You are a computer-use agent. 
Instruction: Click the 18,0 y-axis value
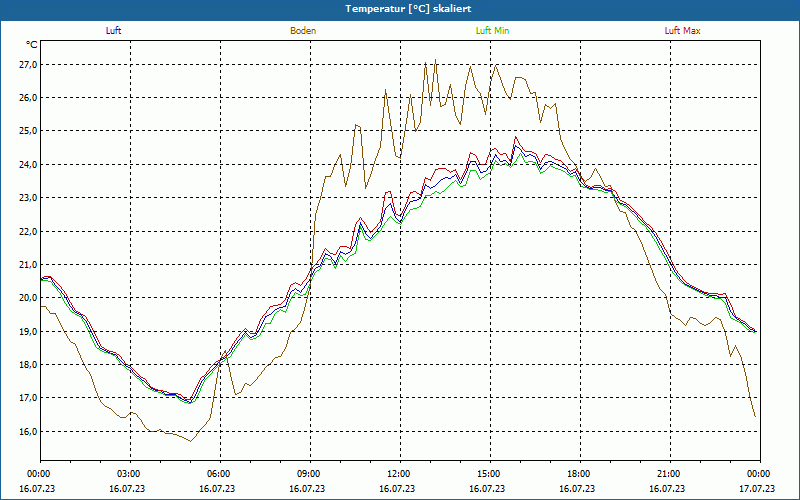point(28,365)
